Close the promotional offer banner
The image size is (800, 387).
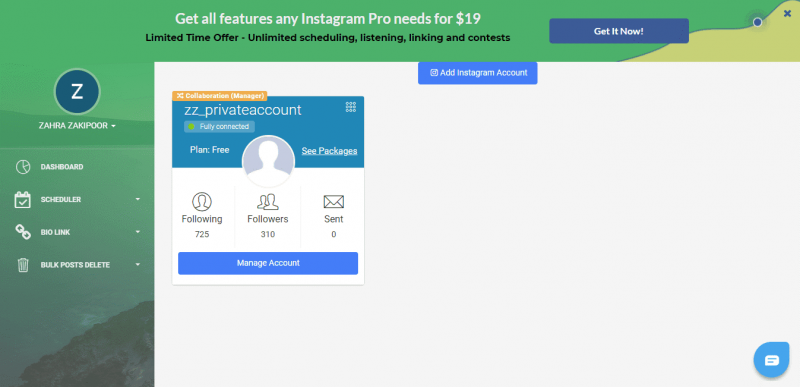(787, 14)
